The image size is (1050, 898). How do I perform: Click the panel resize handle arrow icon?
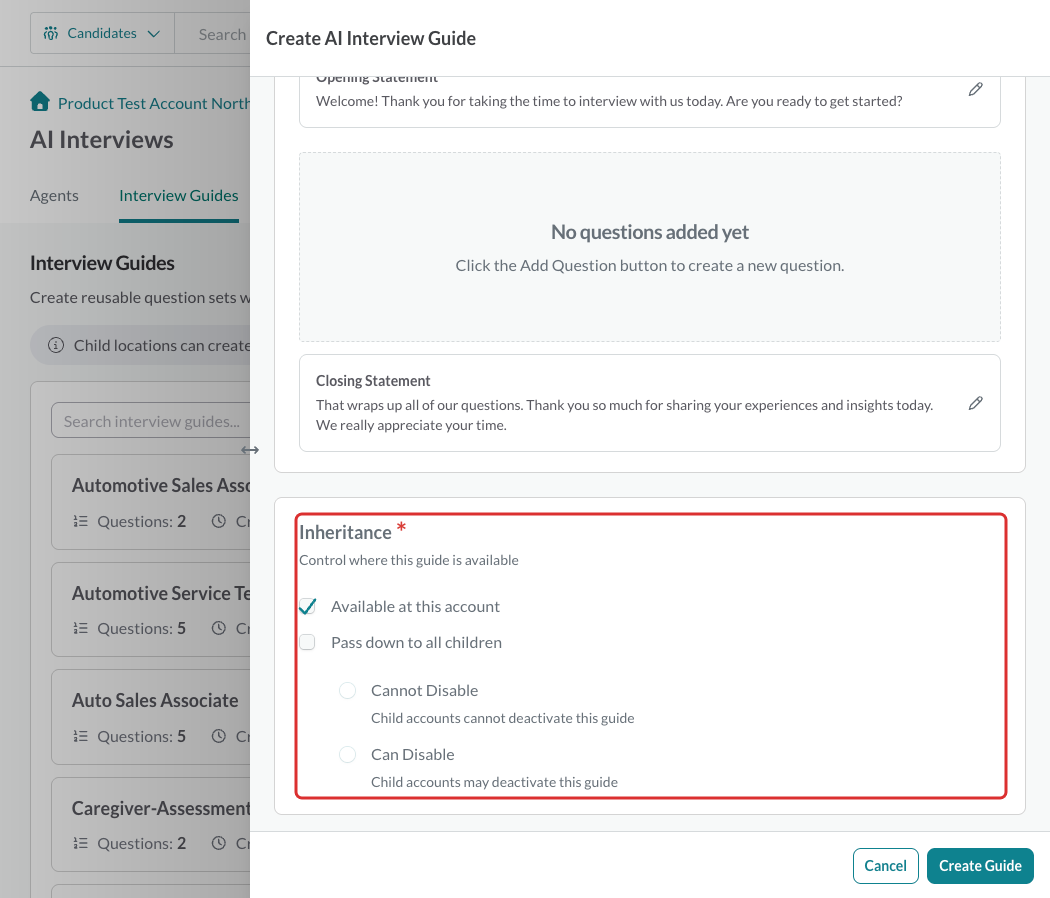pyautogui.click(x=250, y=450)
